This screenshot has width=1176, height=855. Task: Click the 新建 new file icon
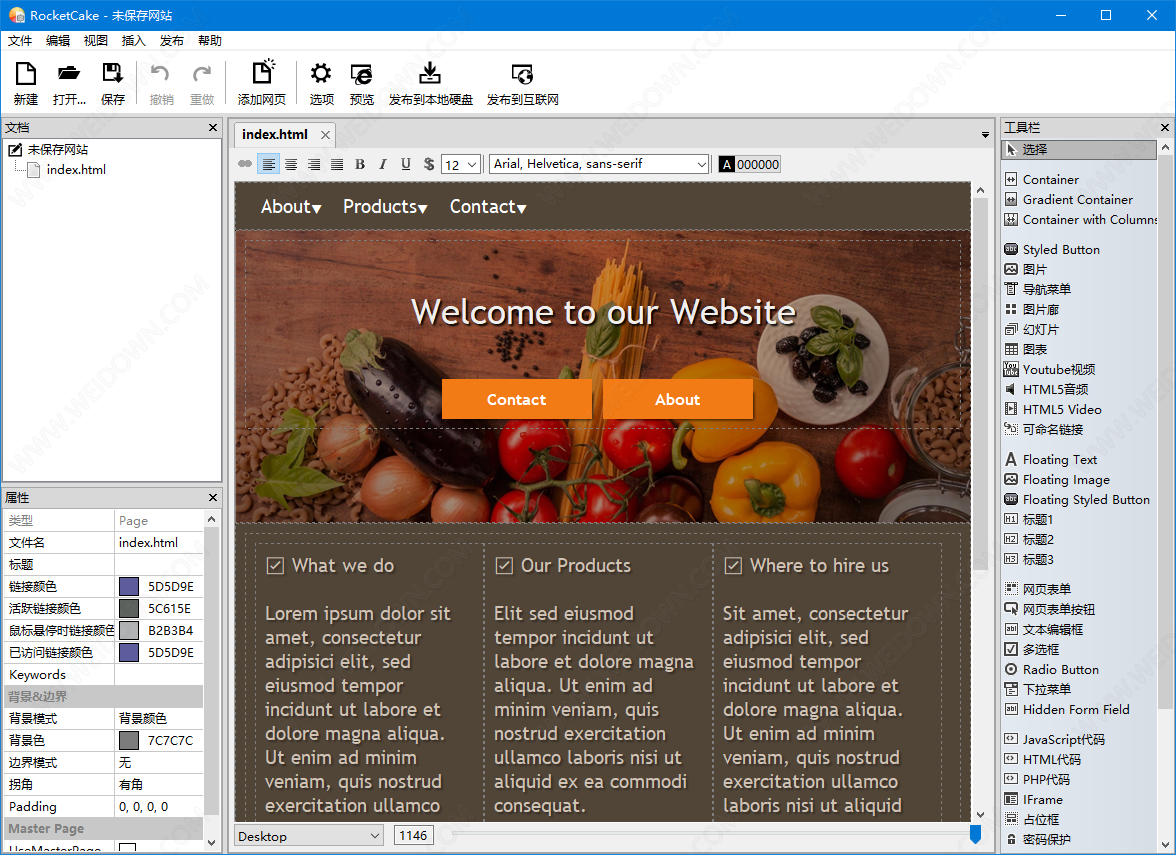[26, 74]
